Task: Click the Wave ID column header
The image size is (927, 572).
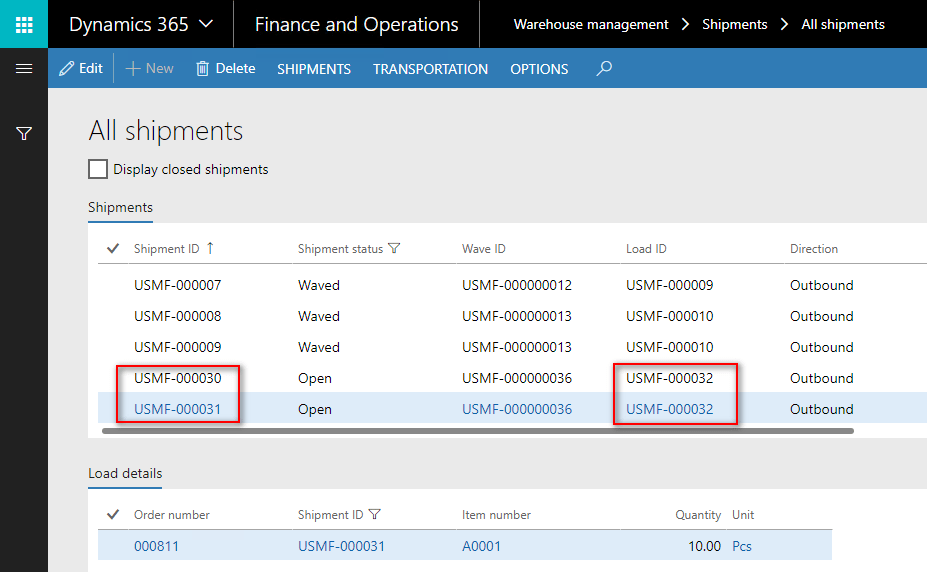Action: pyautogui.click(x=484, y=249)
